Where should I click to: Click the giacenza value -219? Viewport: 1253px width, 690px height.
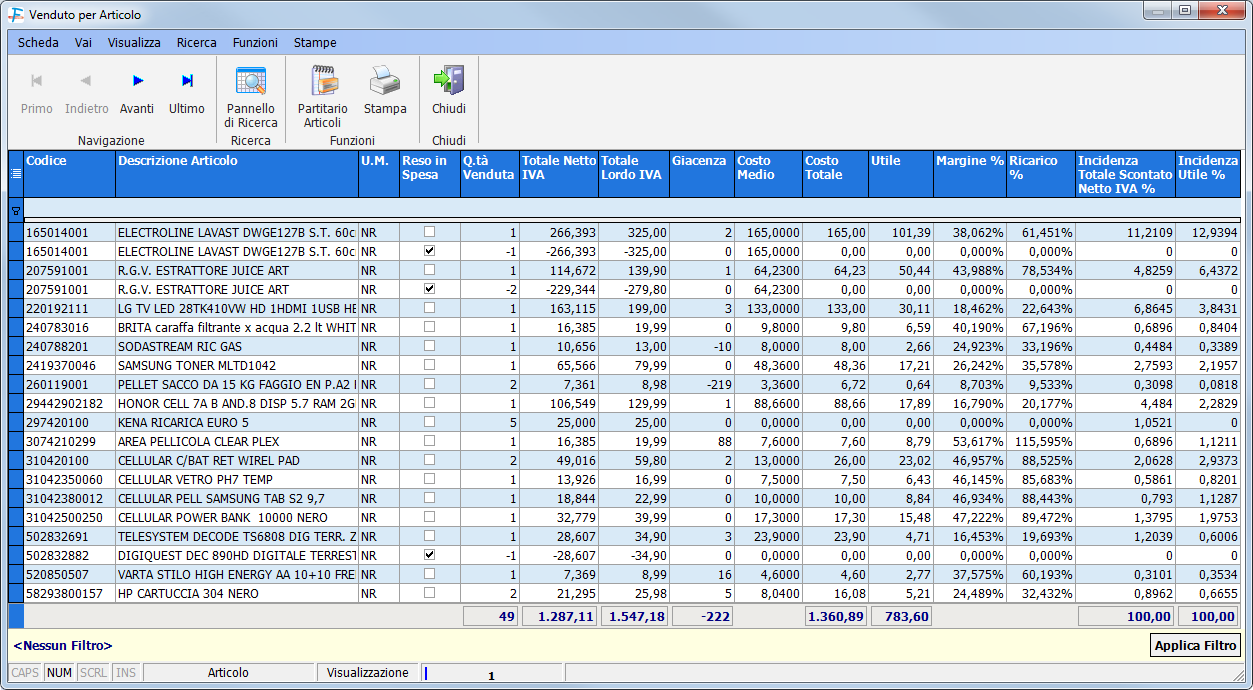click(701, 384)
